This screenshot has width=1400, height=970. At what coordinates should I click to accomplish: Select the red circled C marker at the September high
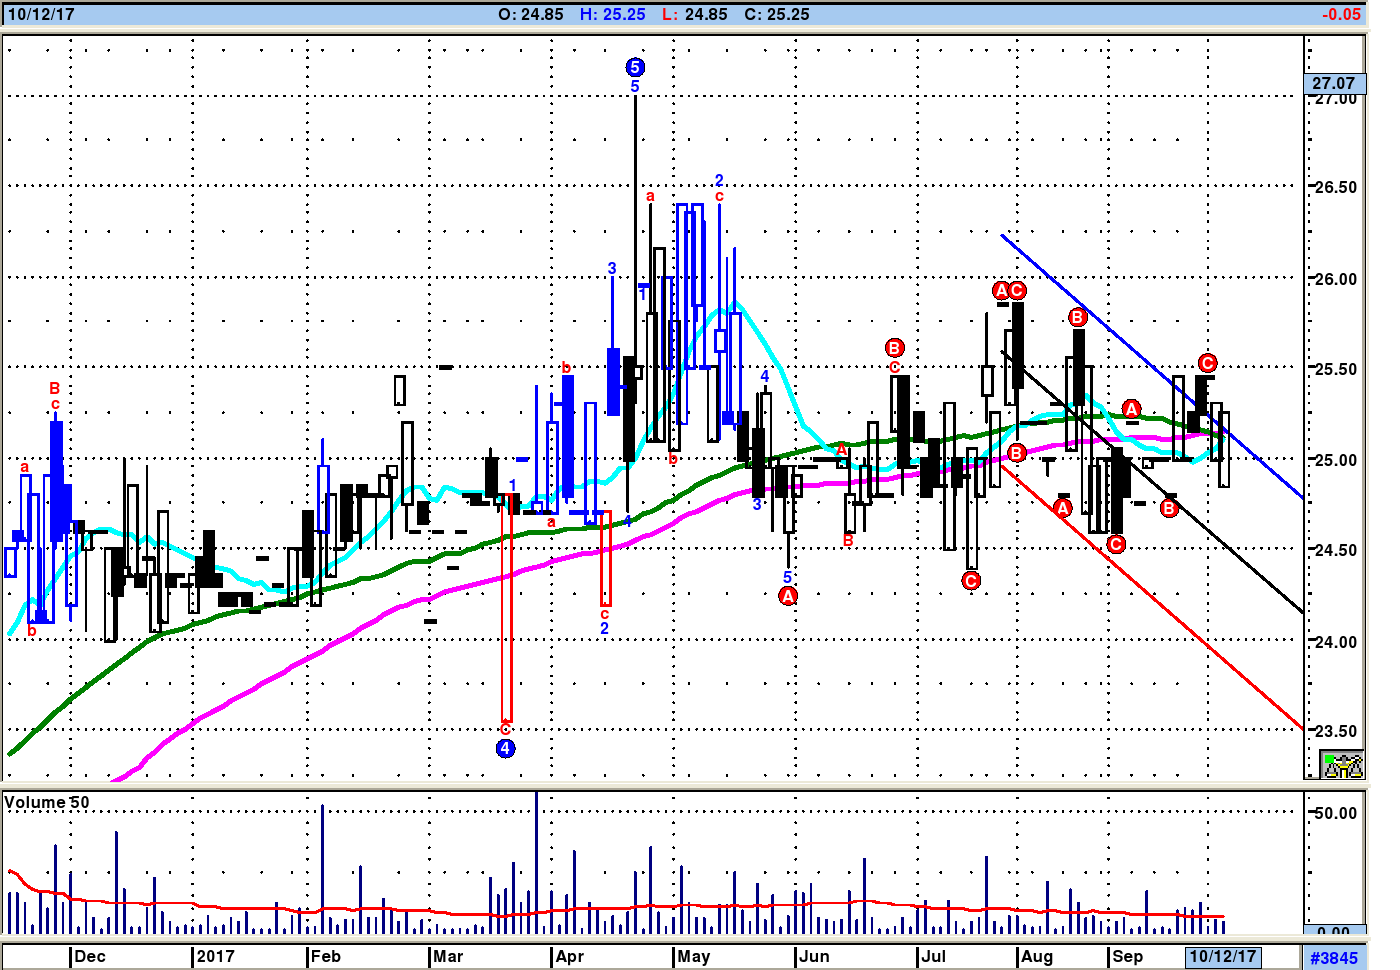tap(1207, 363)
